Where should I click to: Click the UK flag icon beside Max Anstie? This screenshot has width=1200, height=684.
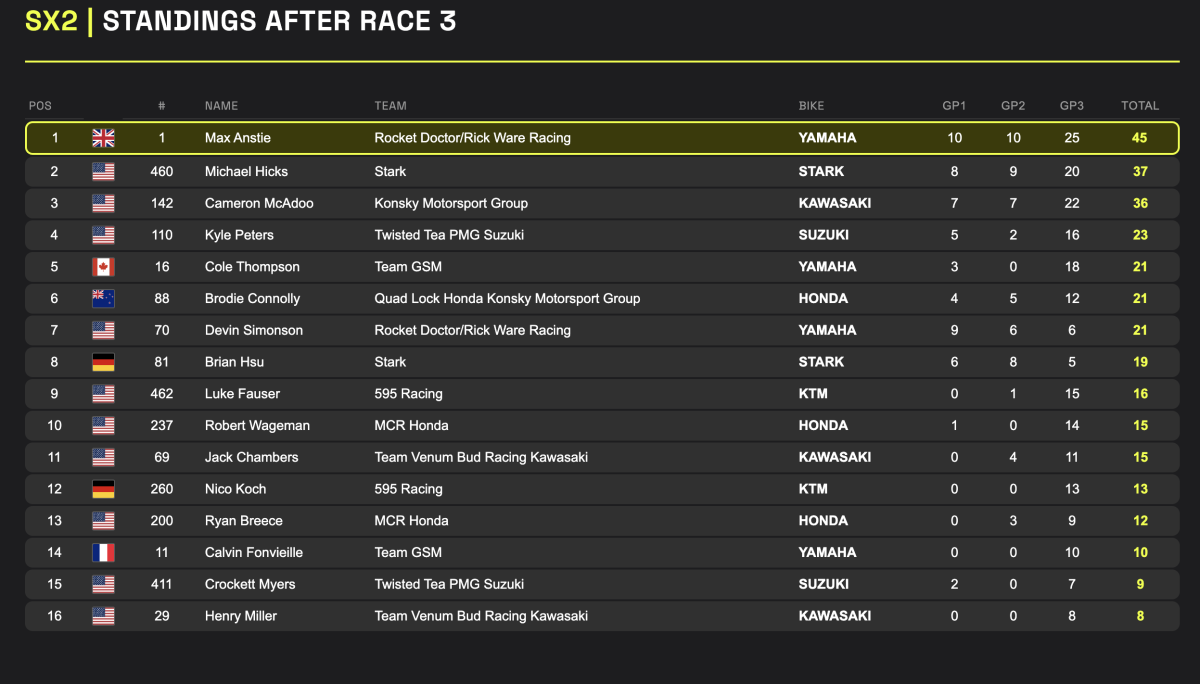[x=103, y=138]
